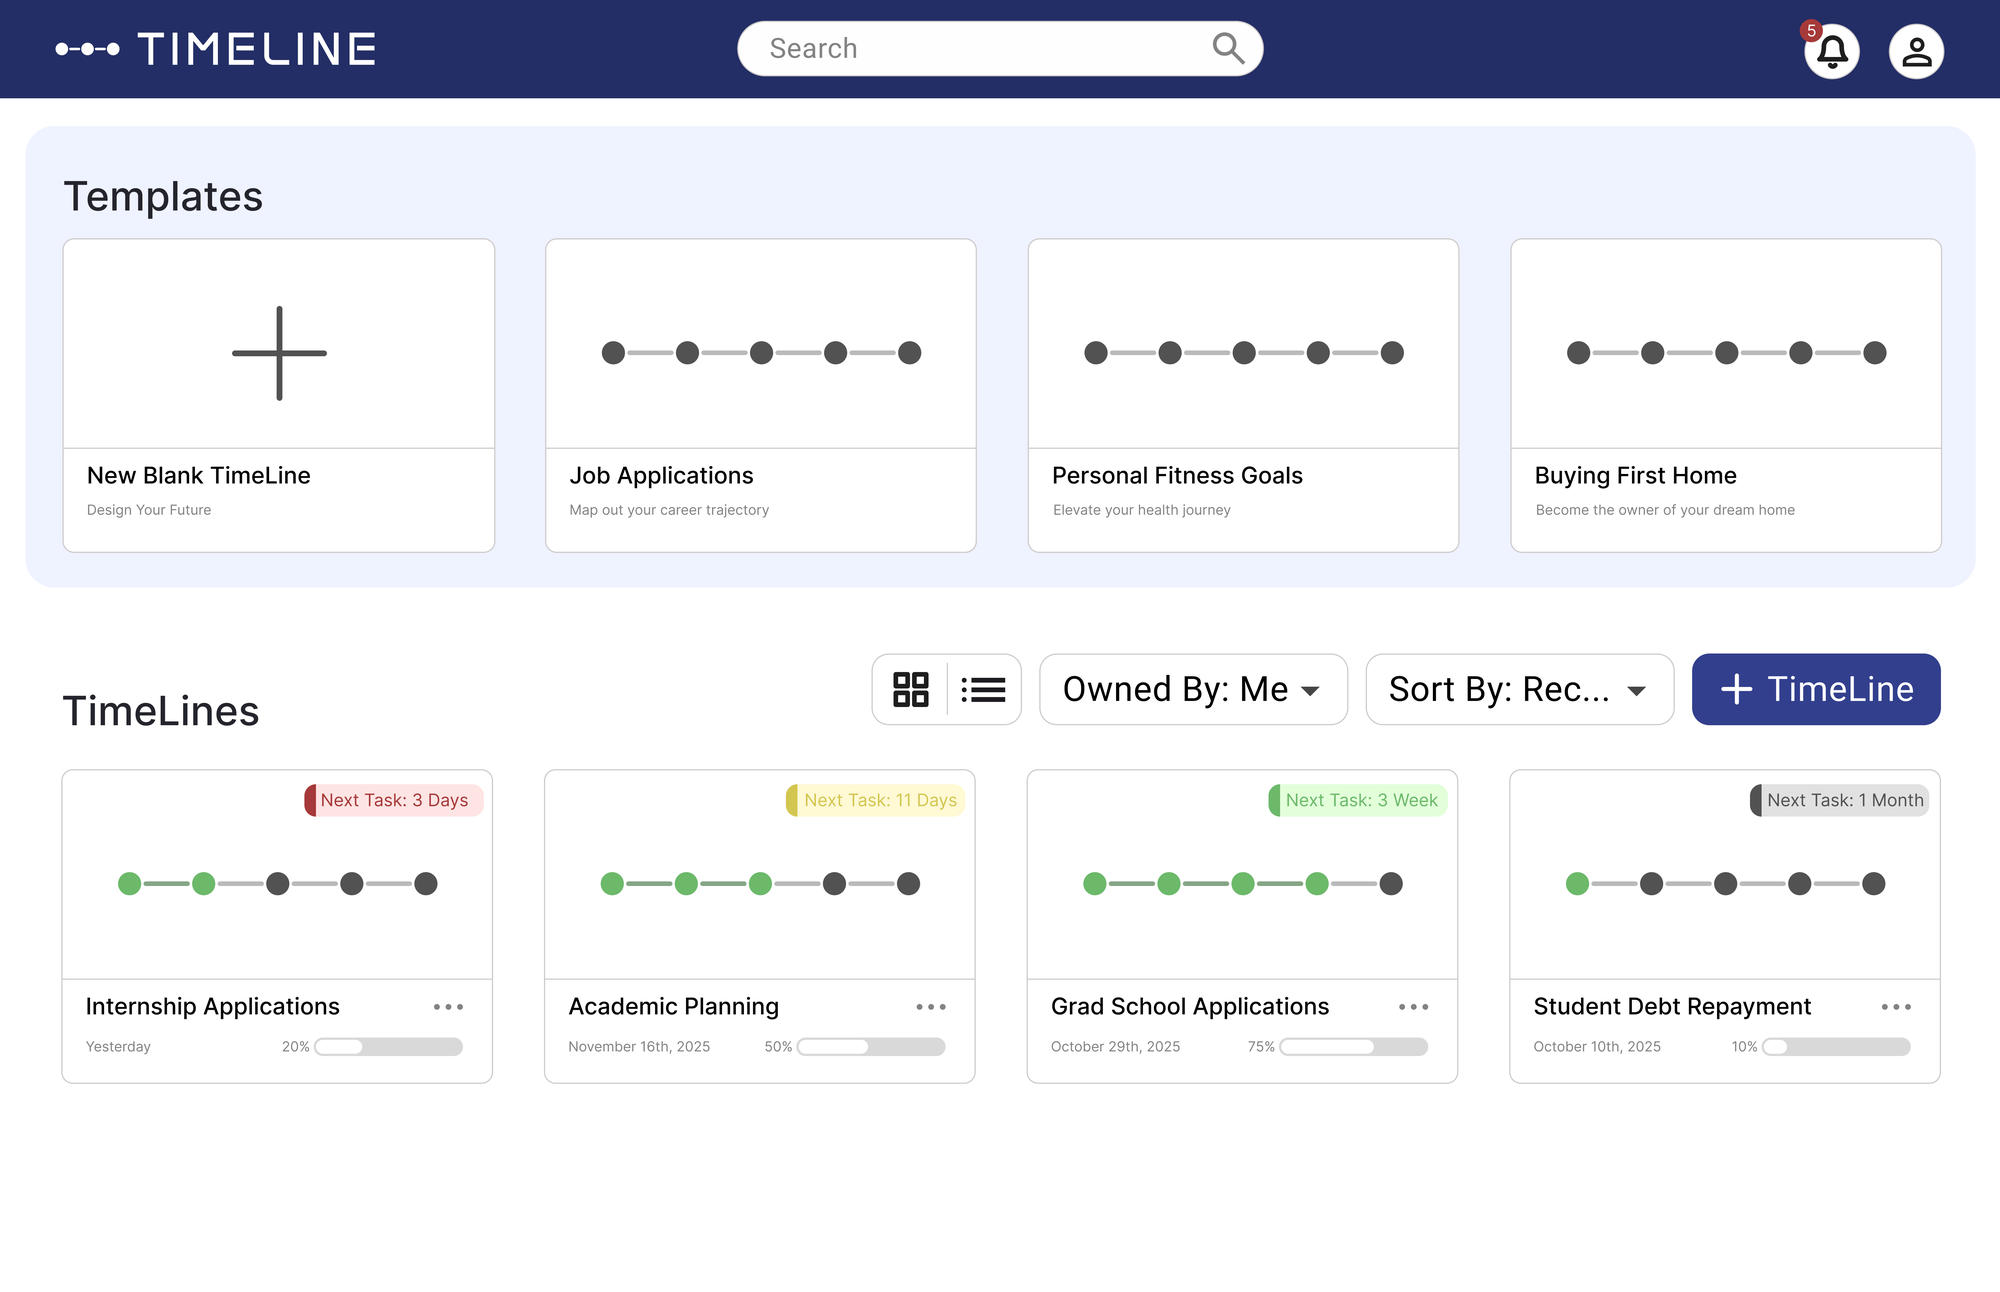Click the + TimeLine button
The width and height of the screenshot is (2000, 1292).
coord(1816,689)
